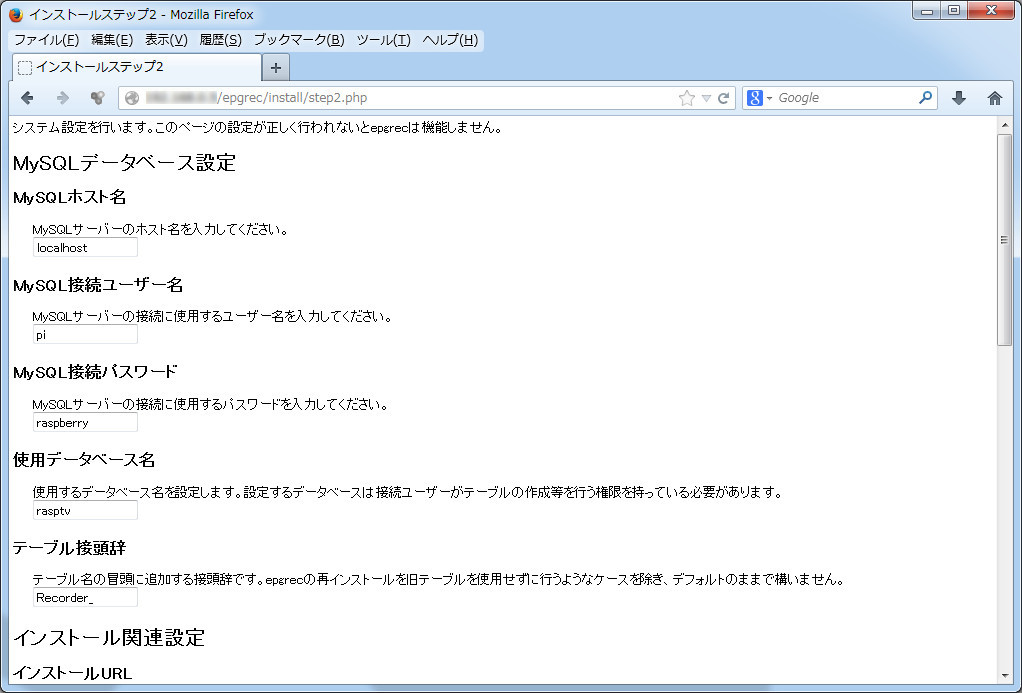Close the Firefox window
1022x693 pixels.
991,10
